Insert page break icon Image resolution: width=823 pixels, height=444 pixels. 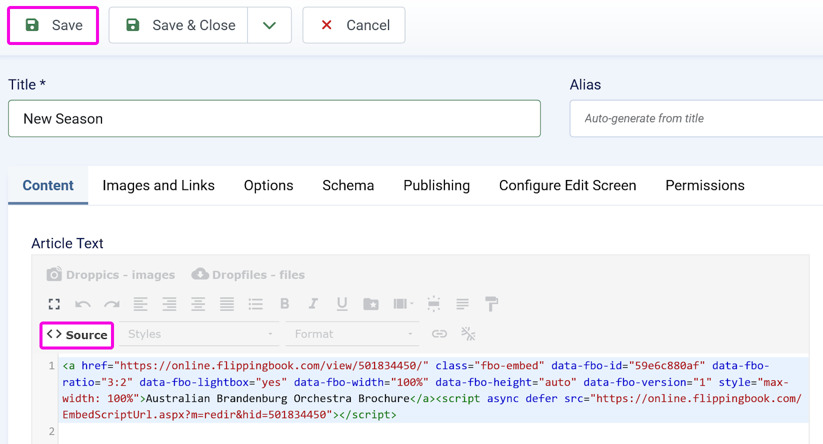pyautogui.click(x=434, y=304)
